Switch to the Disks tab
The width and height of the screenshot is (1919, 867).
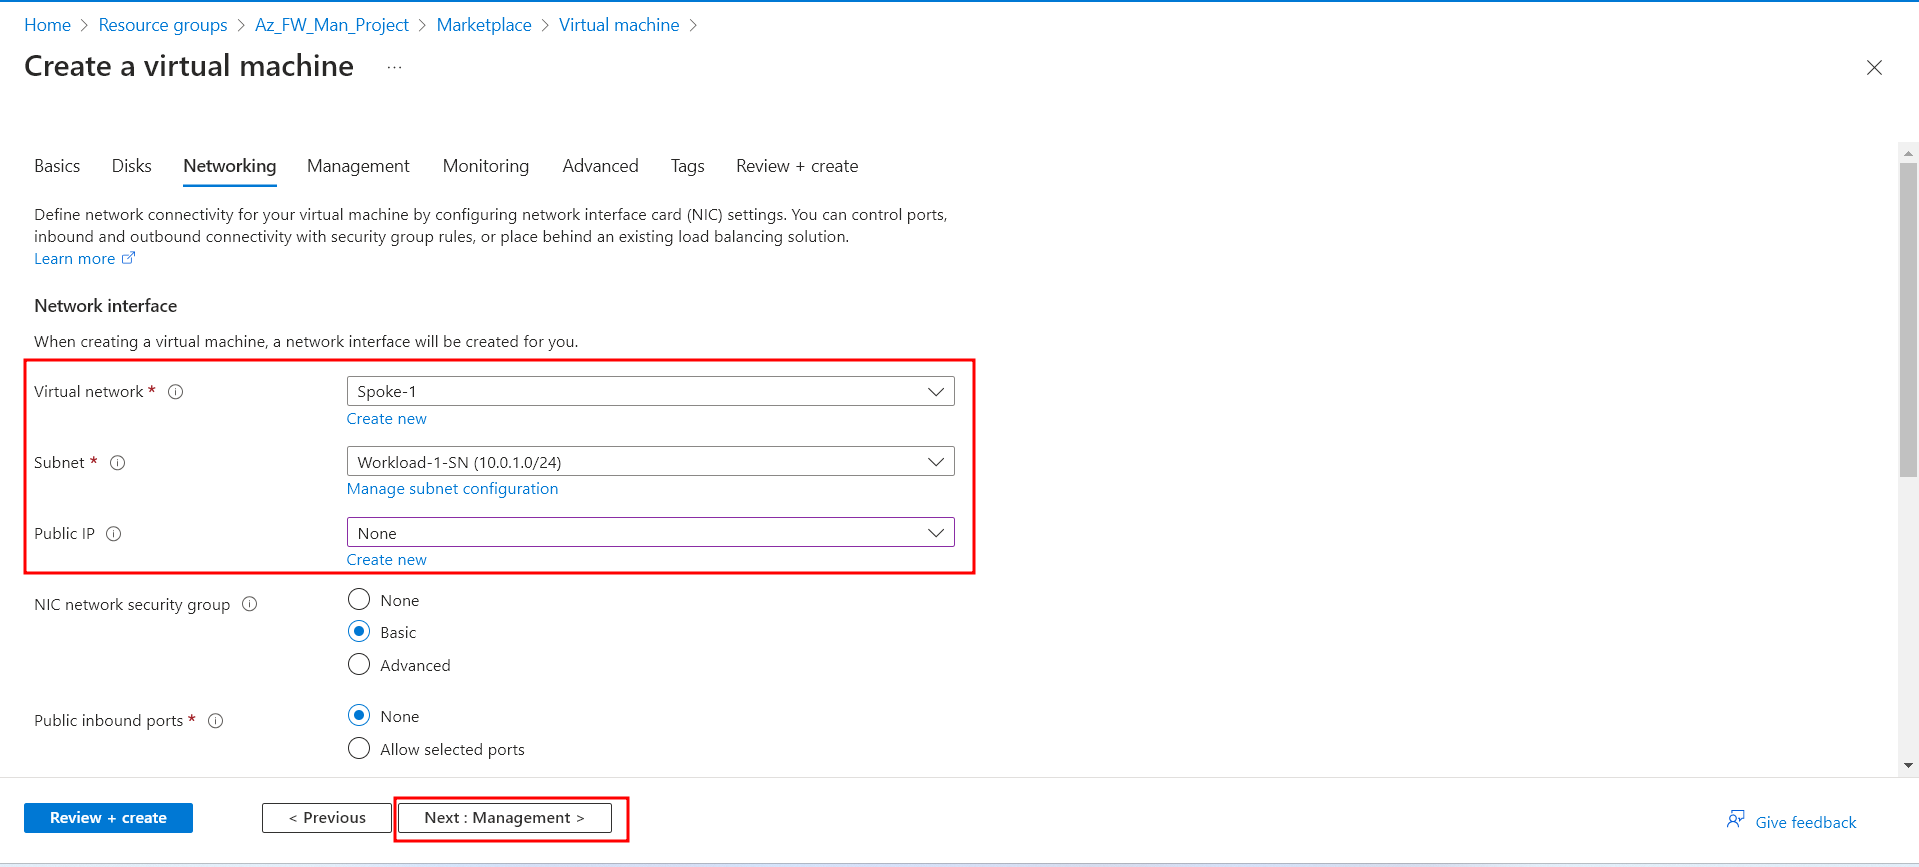(x=131, y=166)
